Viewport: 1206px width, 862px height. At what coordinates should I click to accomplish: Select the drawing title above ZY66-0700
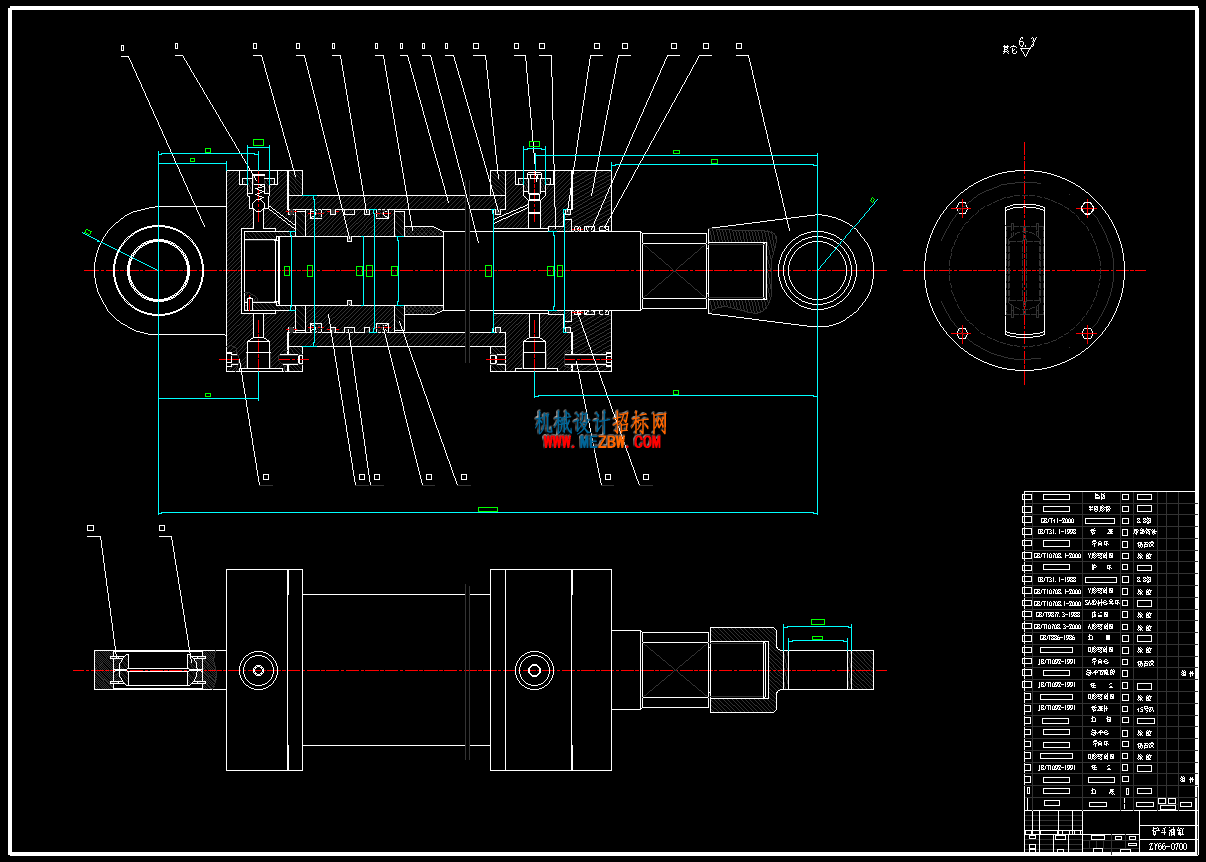pyautogui.click(x=1167, y=830)
